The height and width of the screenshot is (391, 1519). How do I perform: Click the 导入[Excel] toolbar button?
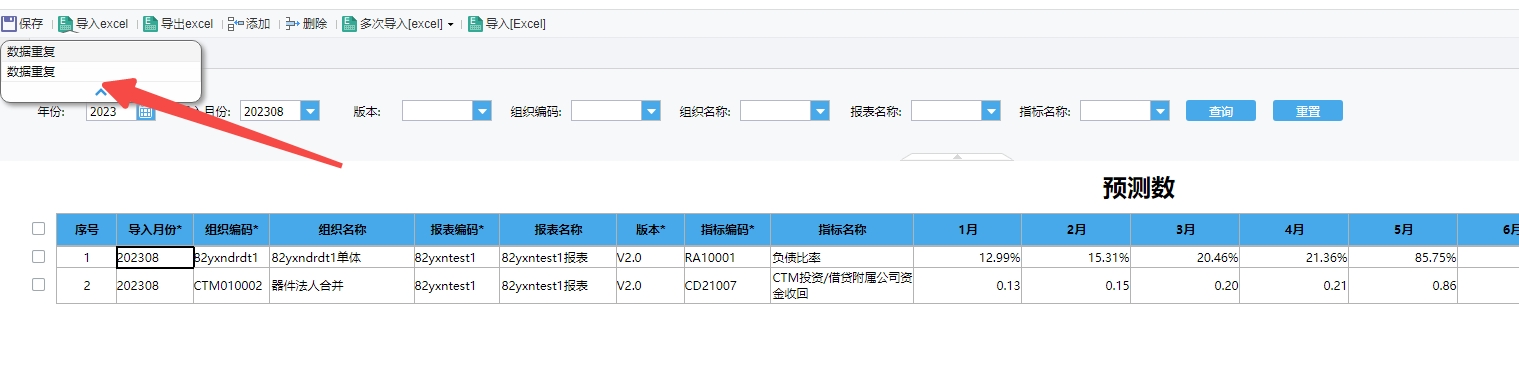point(507,23)
